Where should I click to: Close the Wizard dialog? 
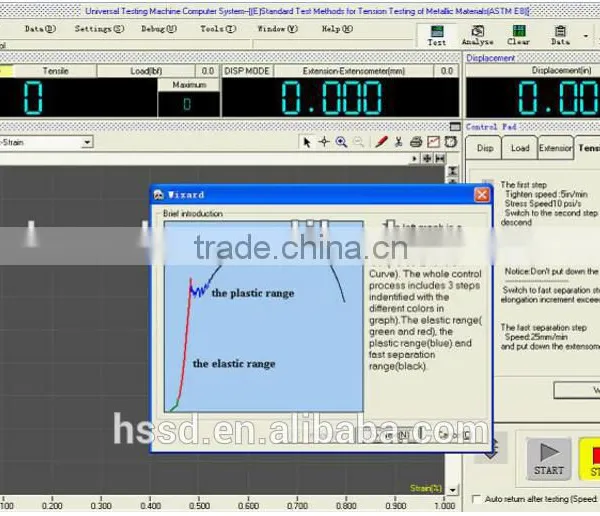pos(482,195)
